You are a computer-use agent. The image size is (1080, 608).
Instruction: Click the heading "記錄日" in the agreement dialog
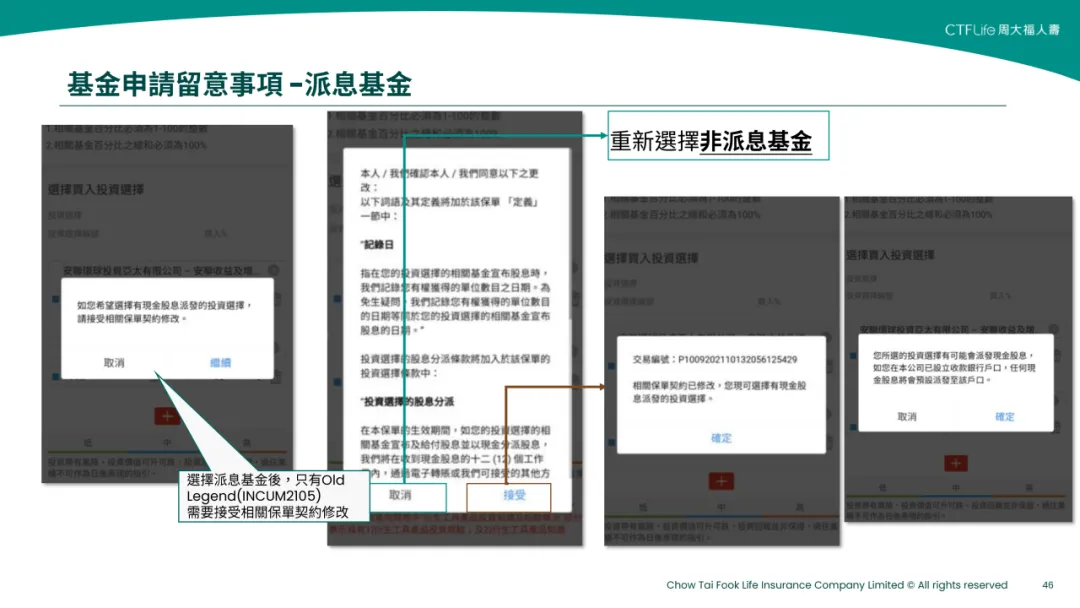[x=377, y=245]
